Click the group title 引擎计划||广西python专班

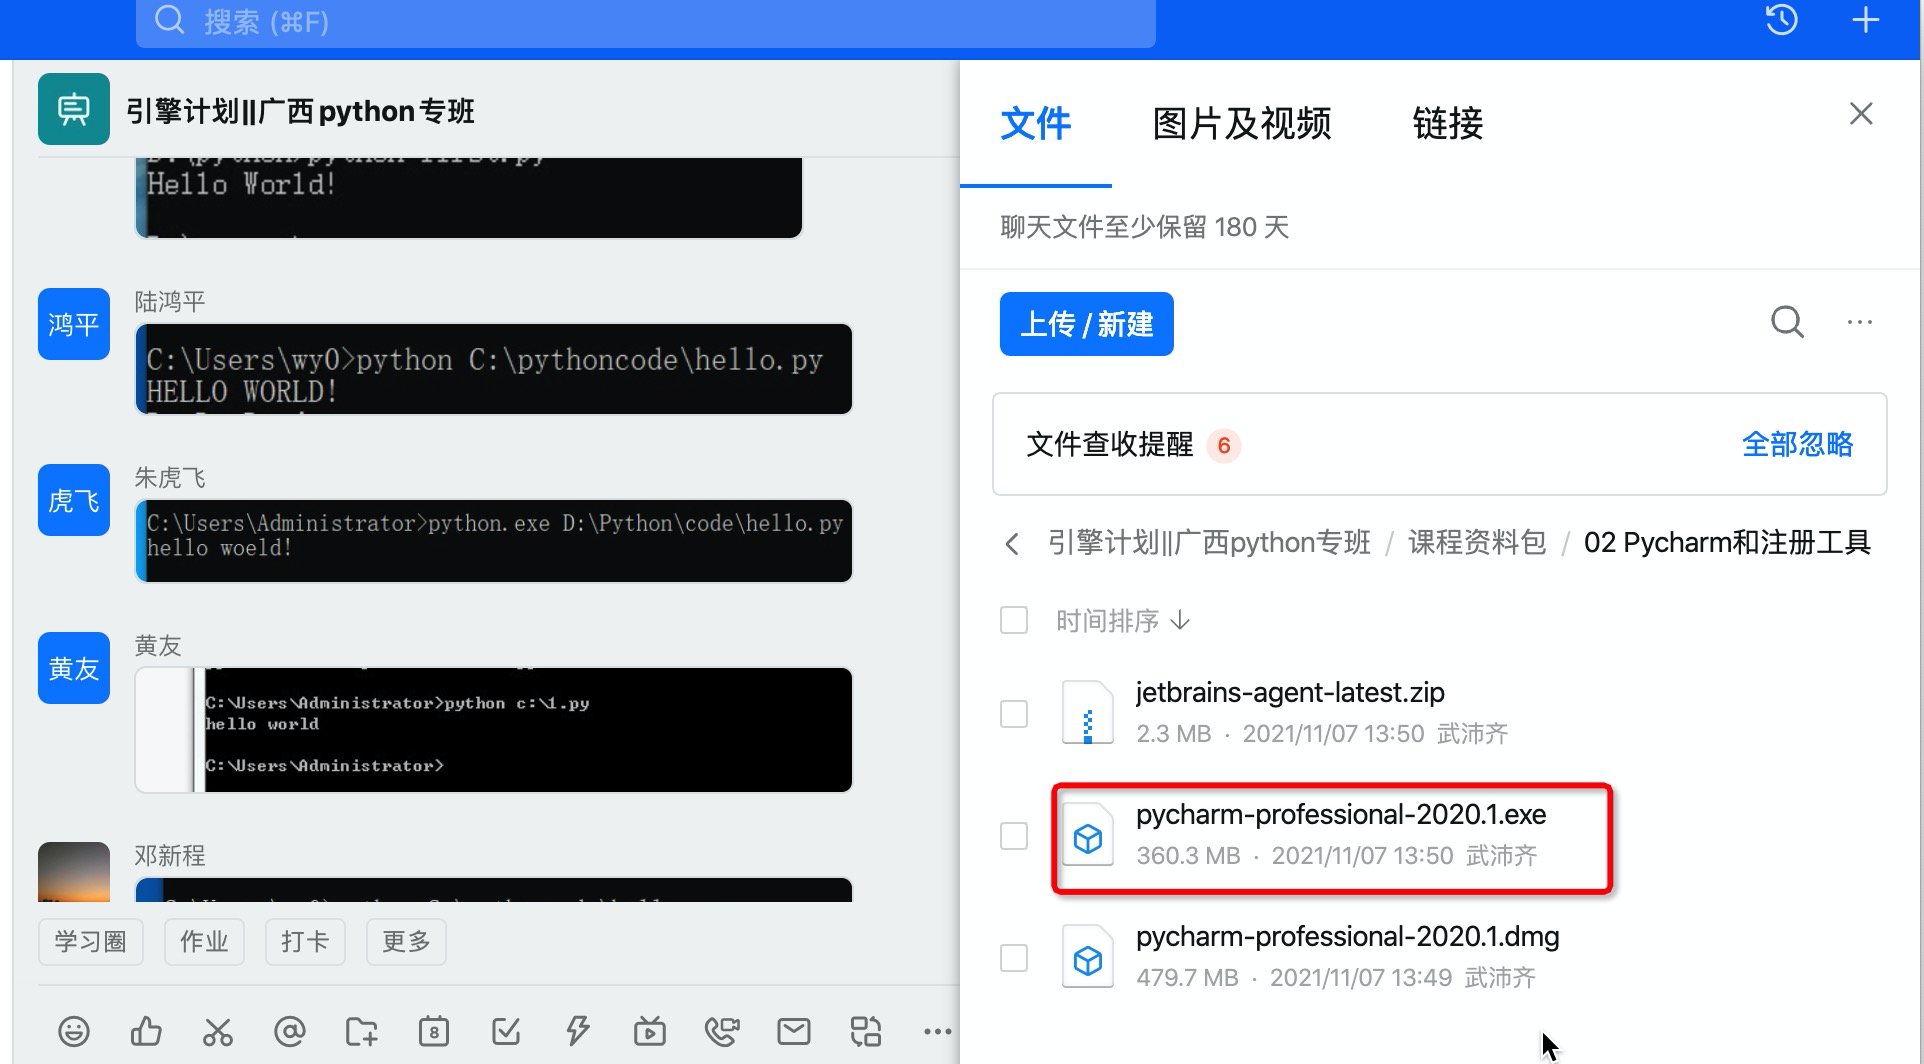pos(300,111)
